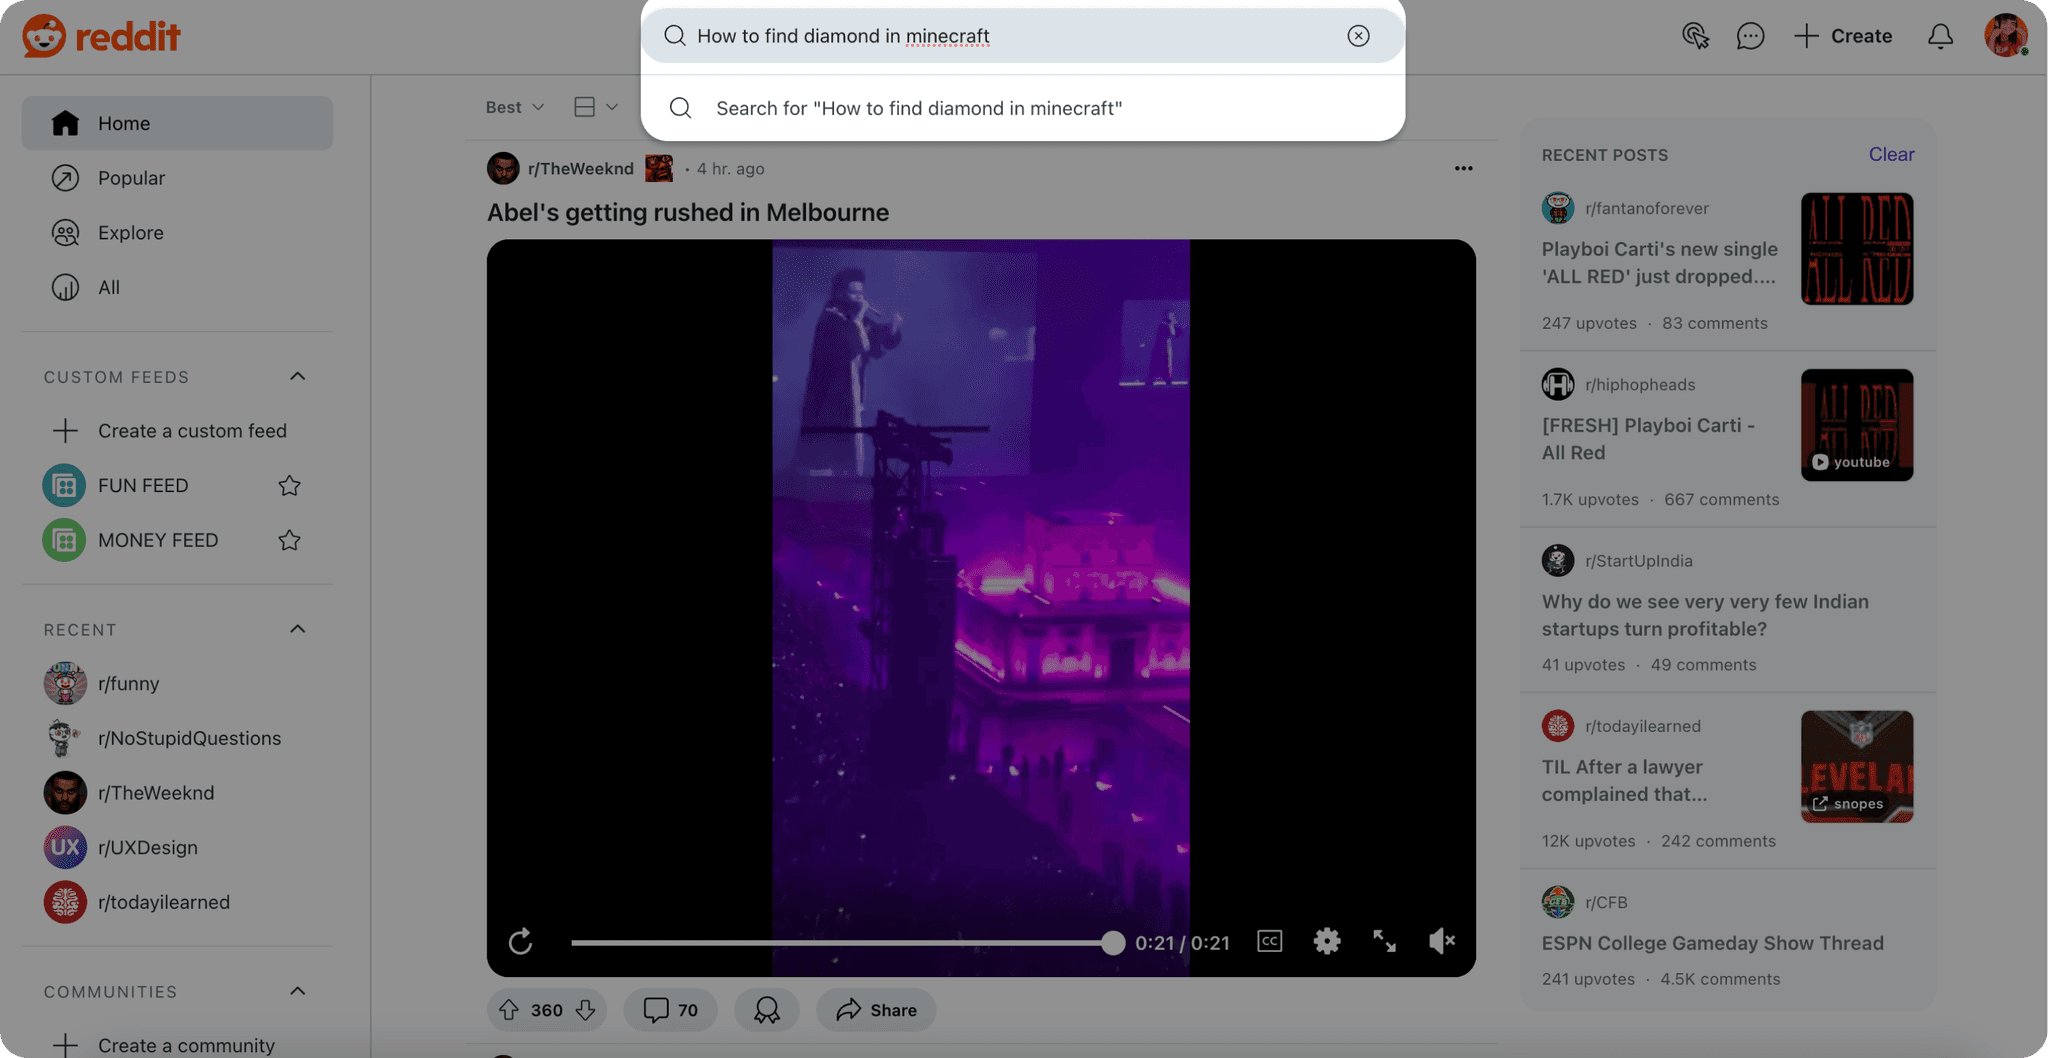Favorite the FUN FEED star

pyautogui.click(x=289, y=485)
